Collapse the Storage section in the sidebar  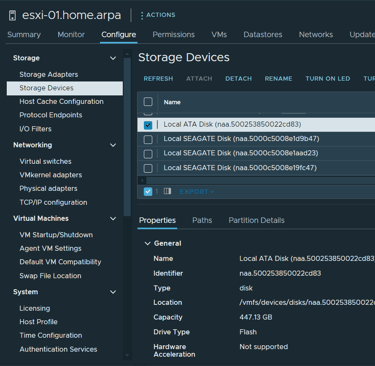tap(113, 58)
